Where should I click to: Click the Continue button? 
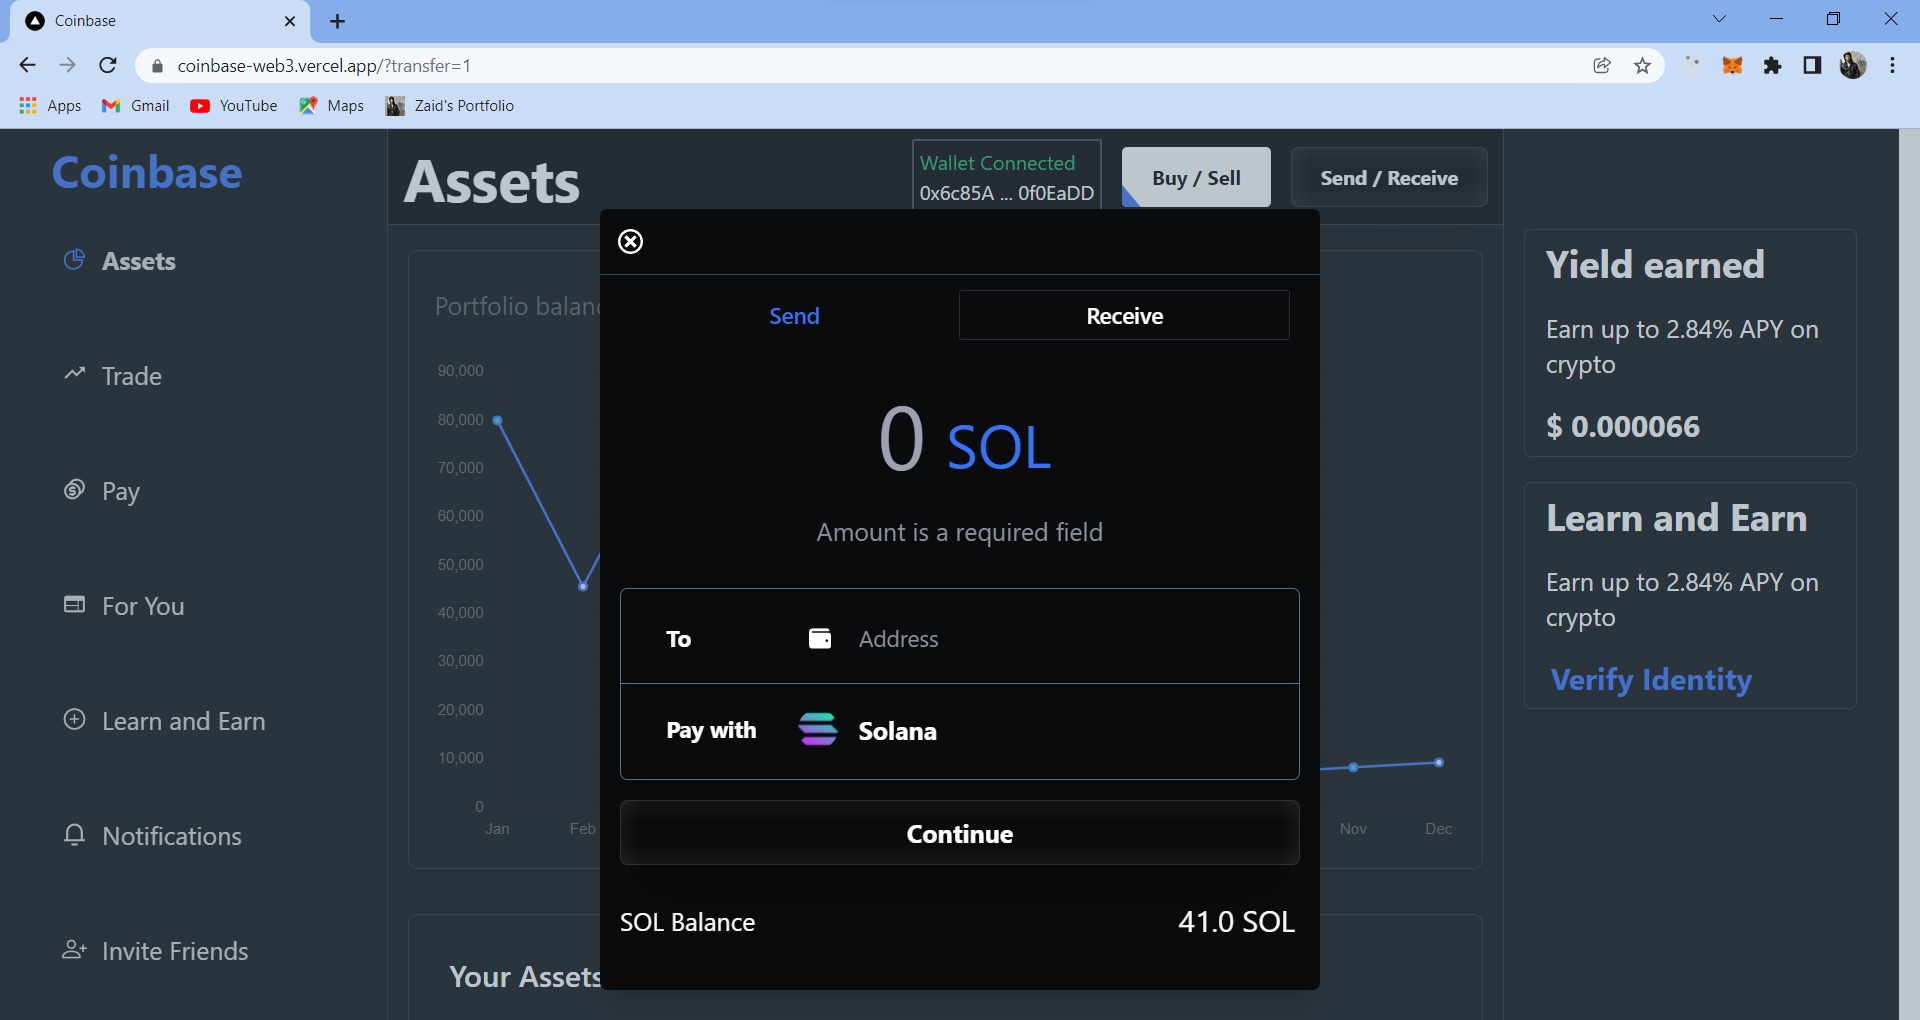pos(960,833)
